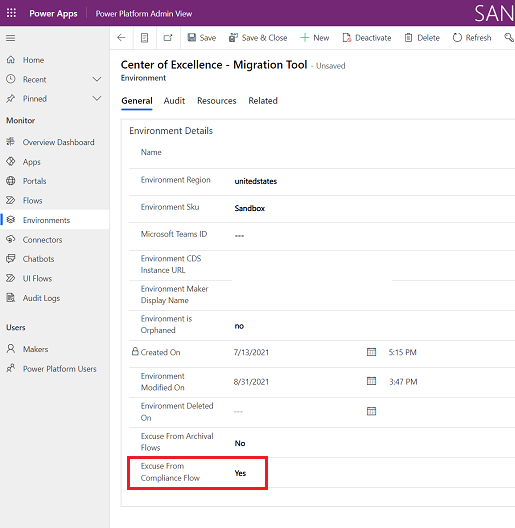The image size is (515, 528).
Task: Open record in new window icon
Action: (168, 38)
